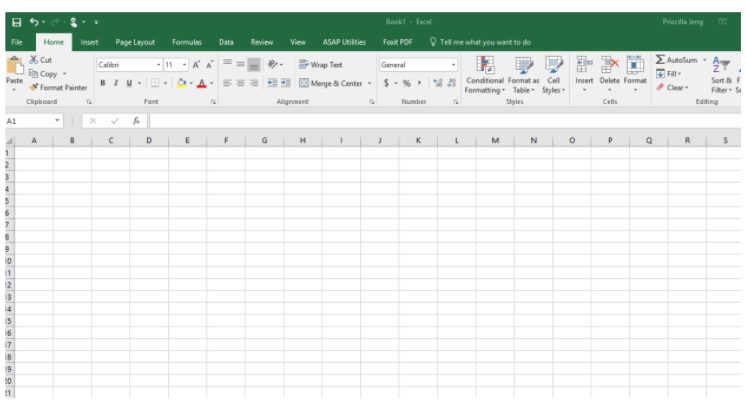This screenshot has width=747, height=419.
Task: Switch to the Data tab
Action: (226, 42)
